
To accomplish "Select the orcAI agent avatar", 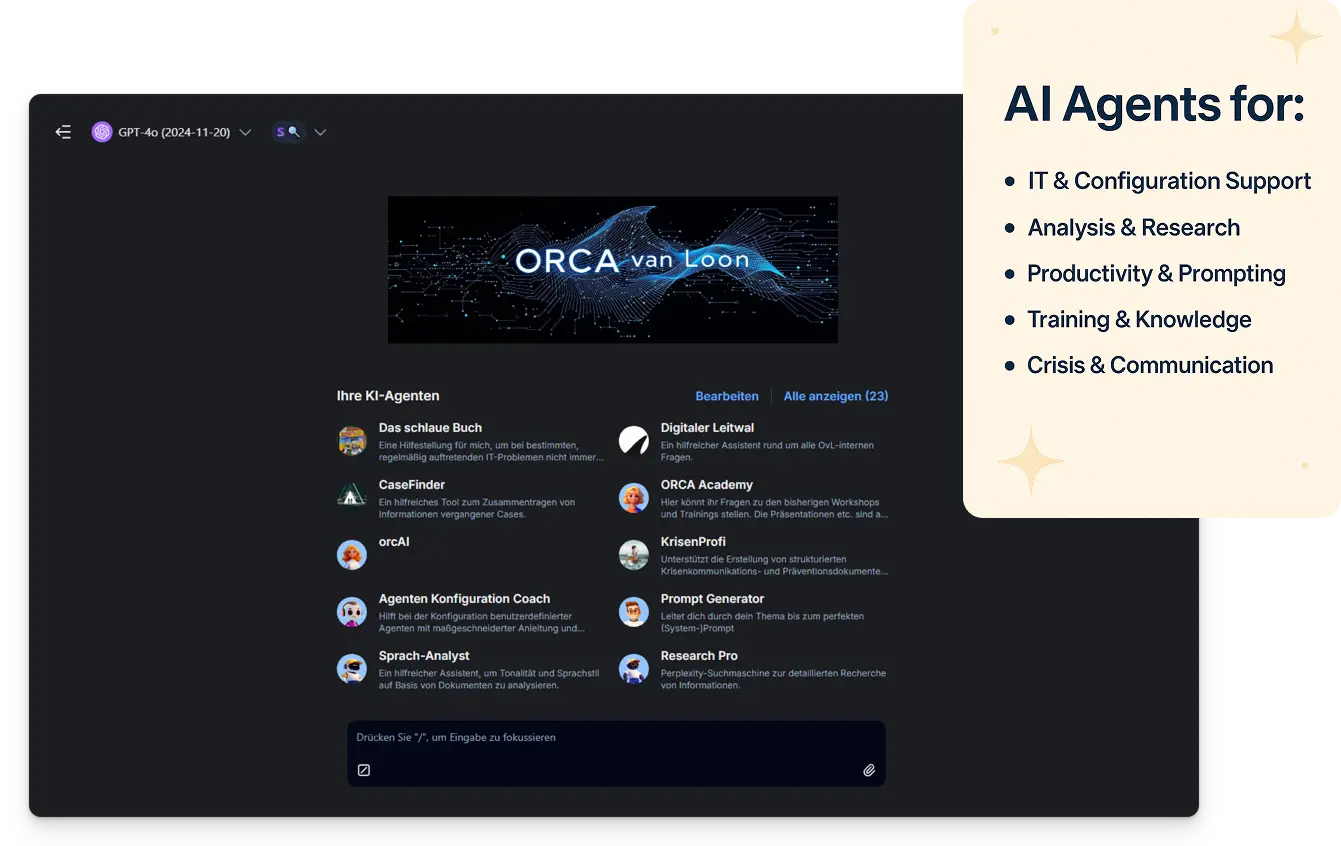I will (352, 555).
